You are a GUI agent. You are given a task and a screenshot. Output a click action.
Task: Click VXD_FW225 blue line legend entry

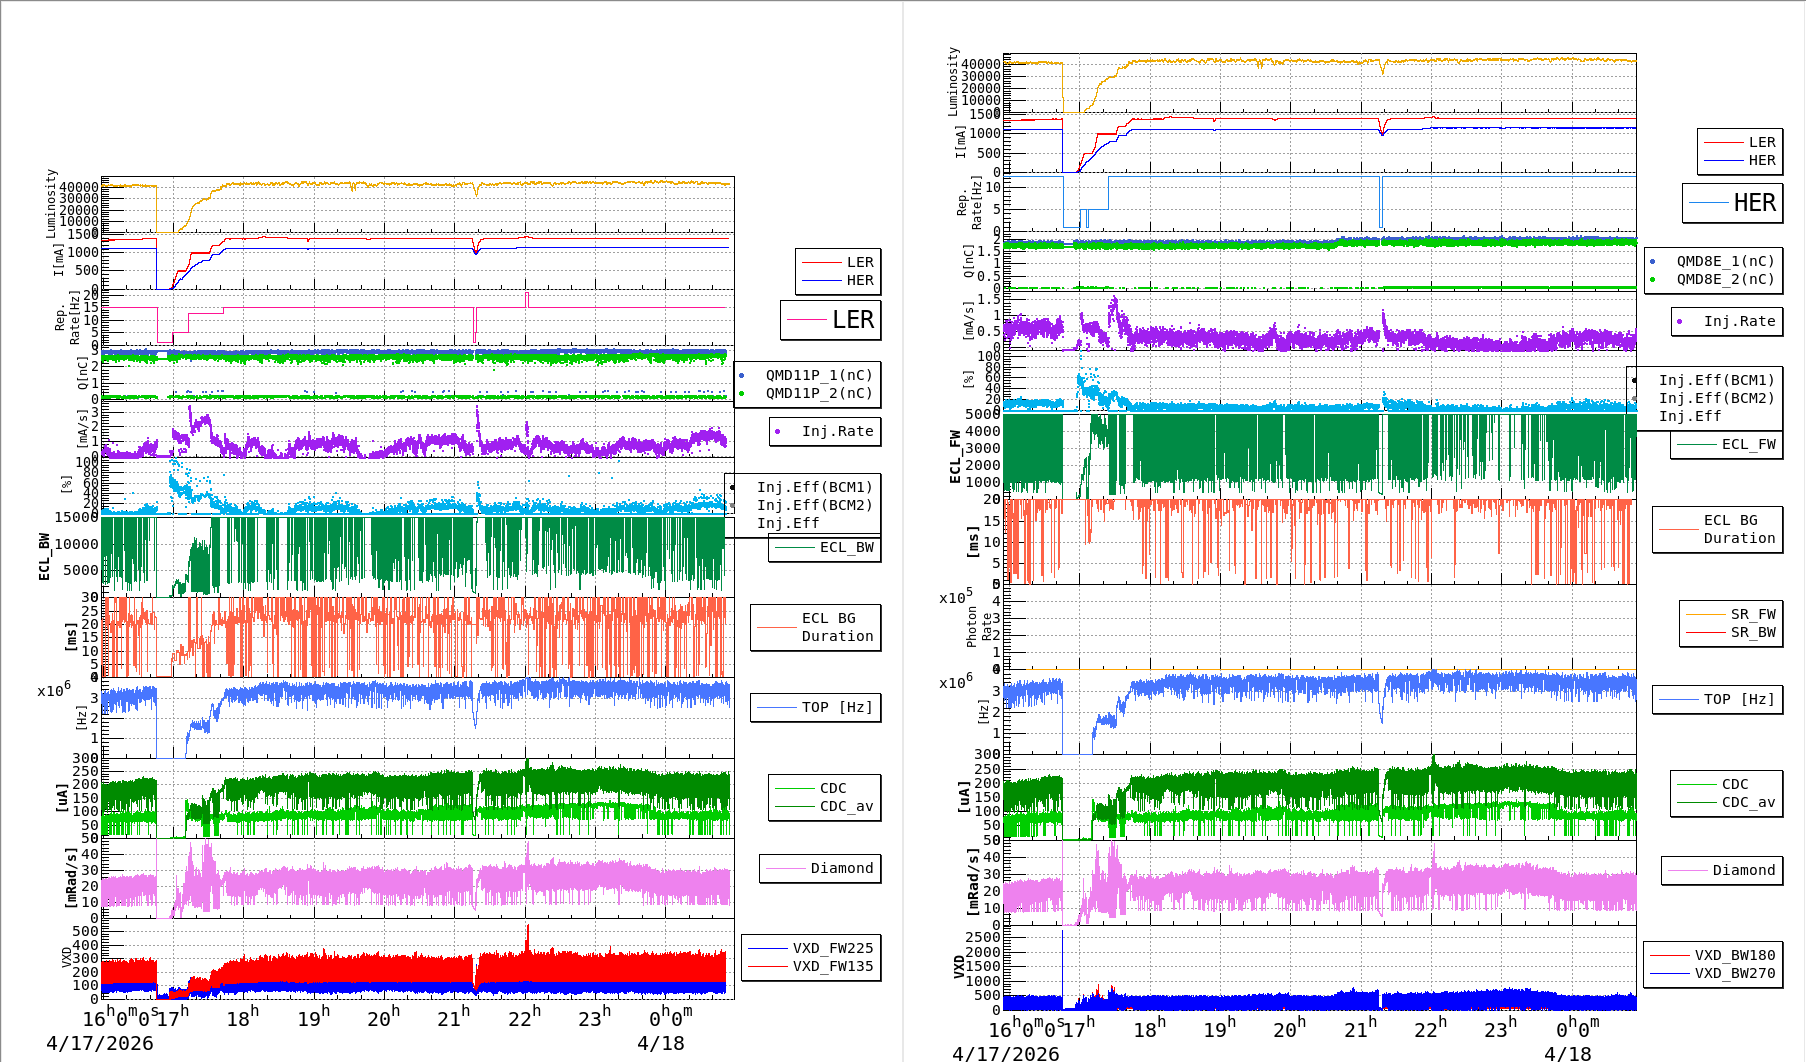coord(811,948)
